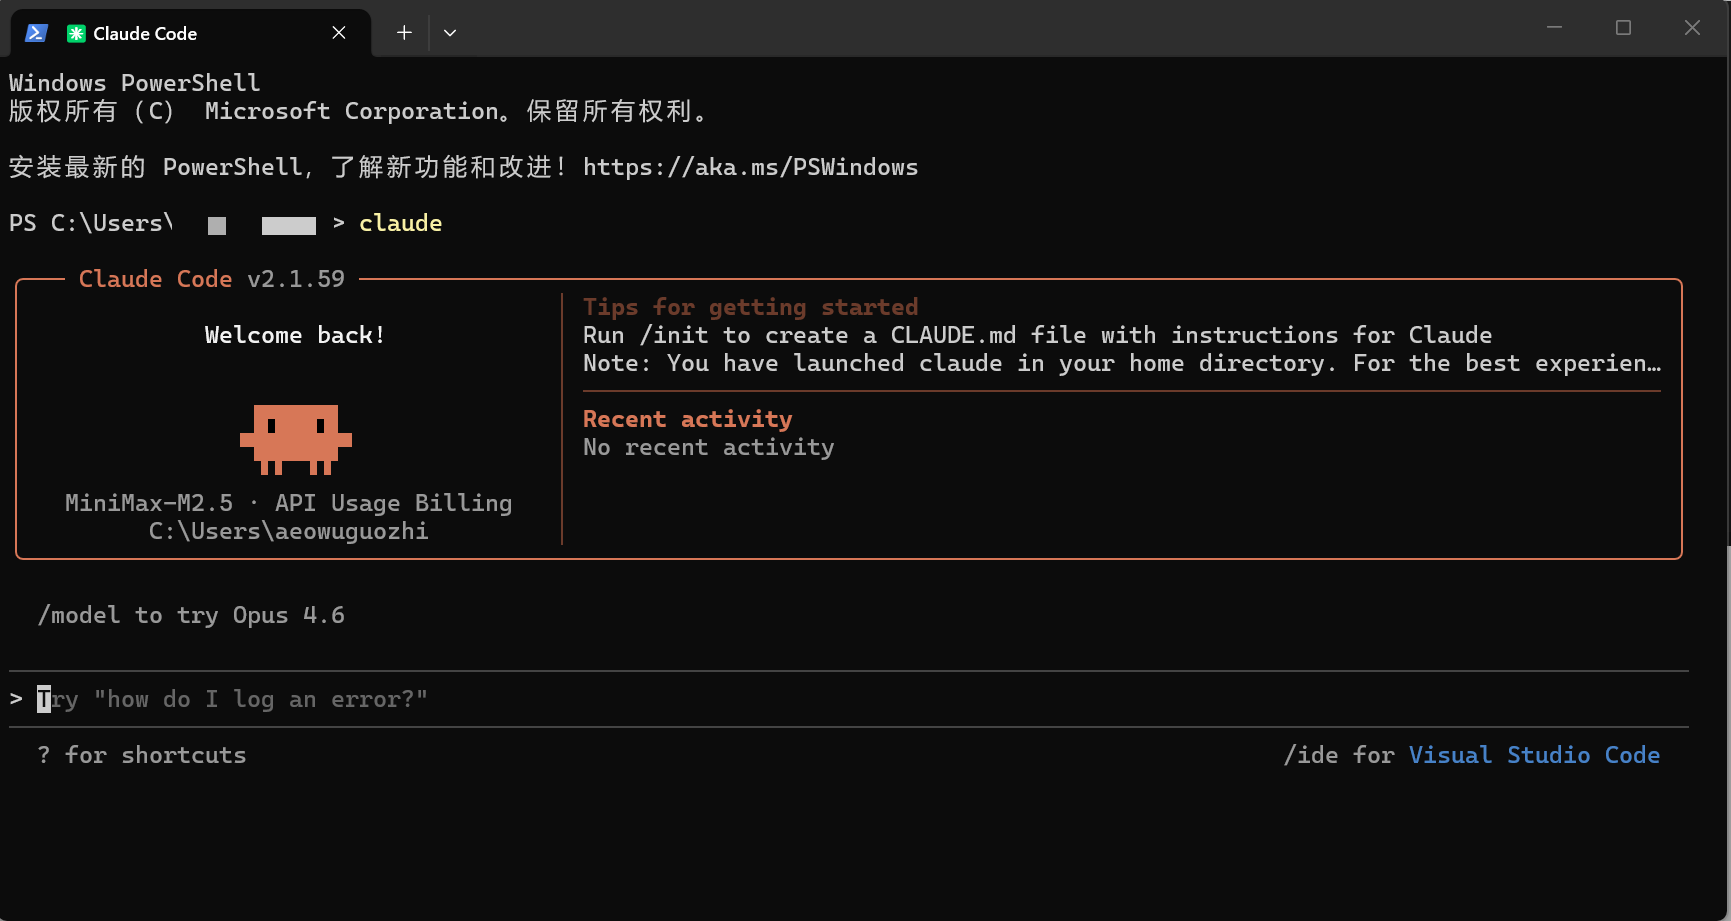Click the 'Welcome back!' text
Screen dimensions: 1731x921
coord(295,335)
